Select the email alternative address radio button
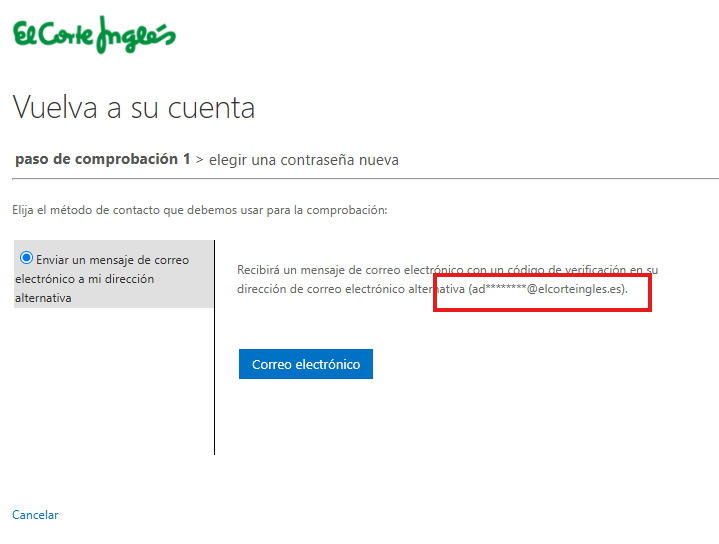719x544 pixels. click(x=26, y=258)
